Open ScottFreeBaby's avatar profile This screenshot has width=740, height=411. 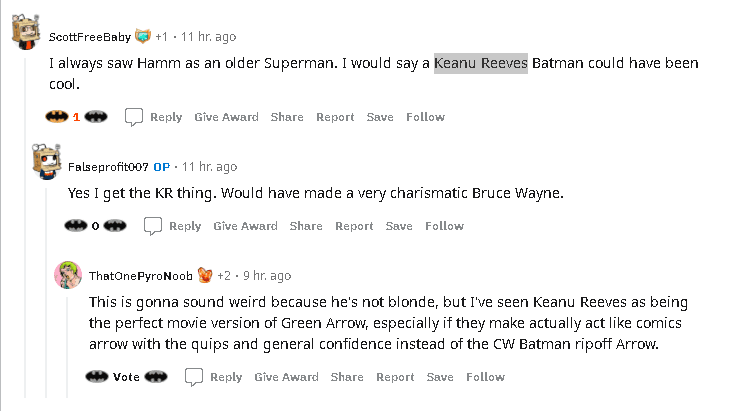coord(25,32)
